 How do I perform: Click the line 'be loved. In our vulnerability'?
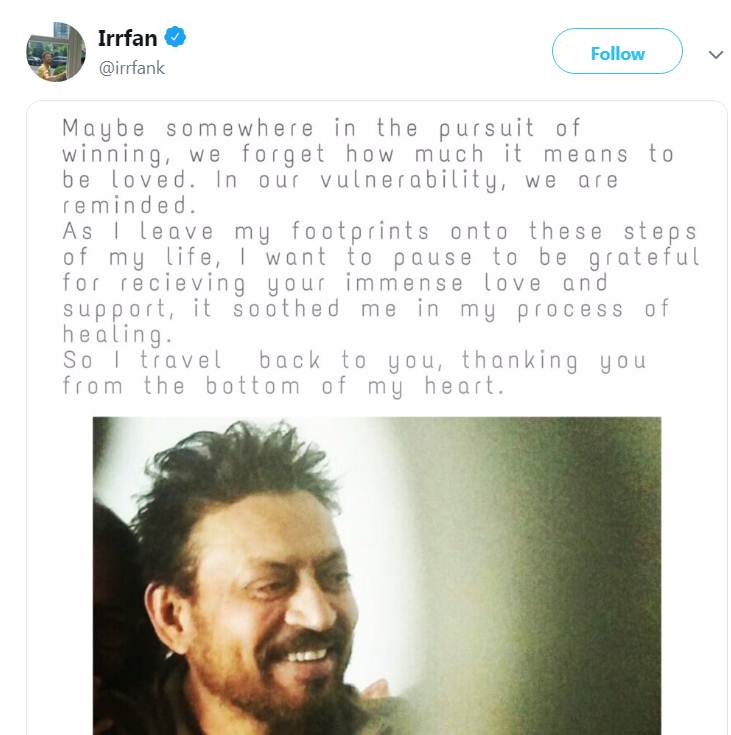340,180
